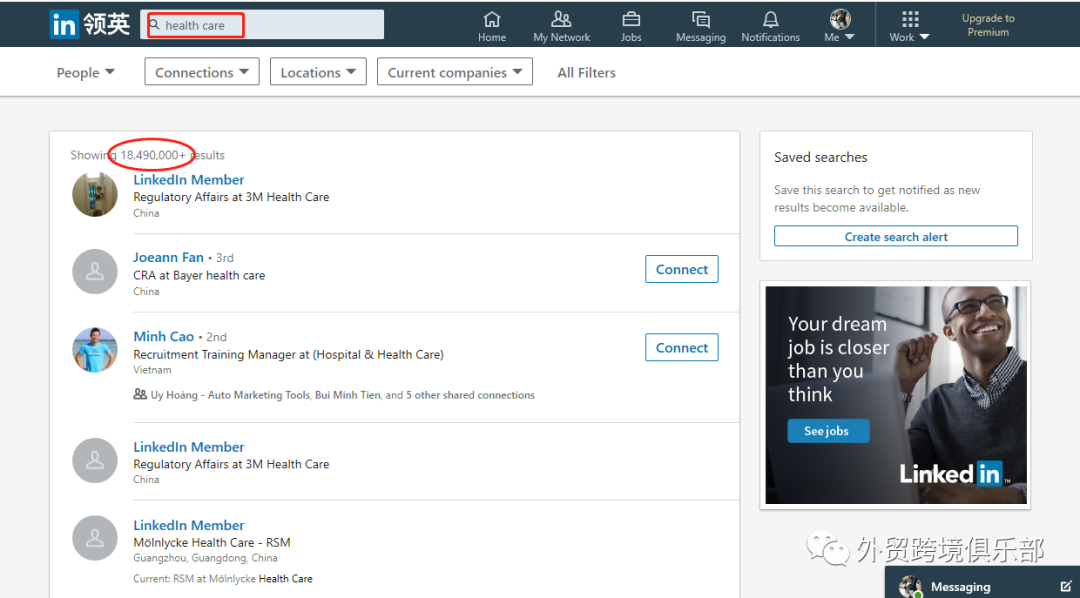The width and height of the screenshot is (1080, 598).
Task: Click 'Recruitment Training Manager at (Hospital & Health Care)' text
Action: [x=289, y=355]
